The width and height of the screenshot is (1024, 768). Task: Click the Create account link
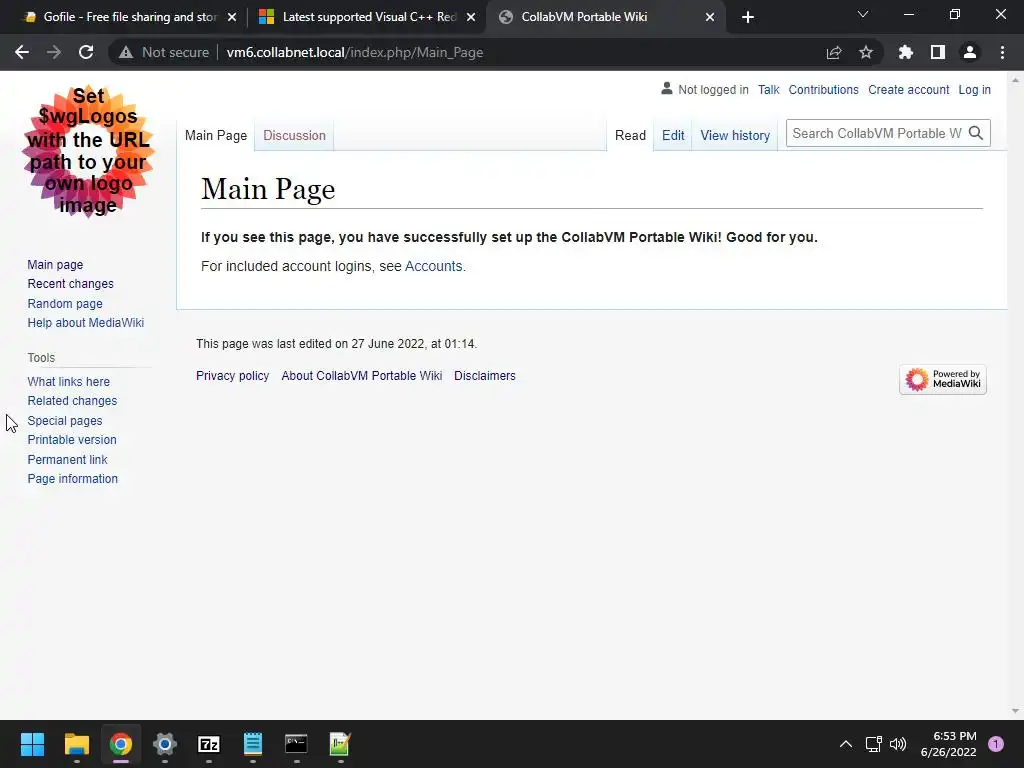pos(908,89)
